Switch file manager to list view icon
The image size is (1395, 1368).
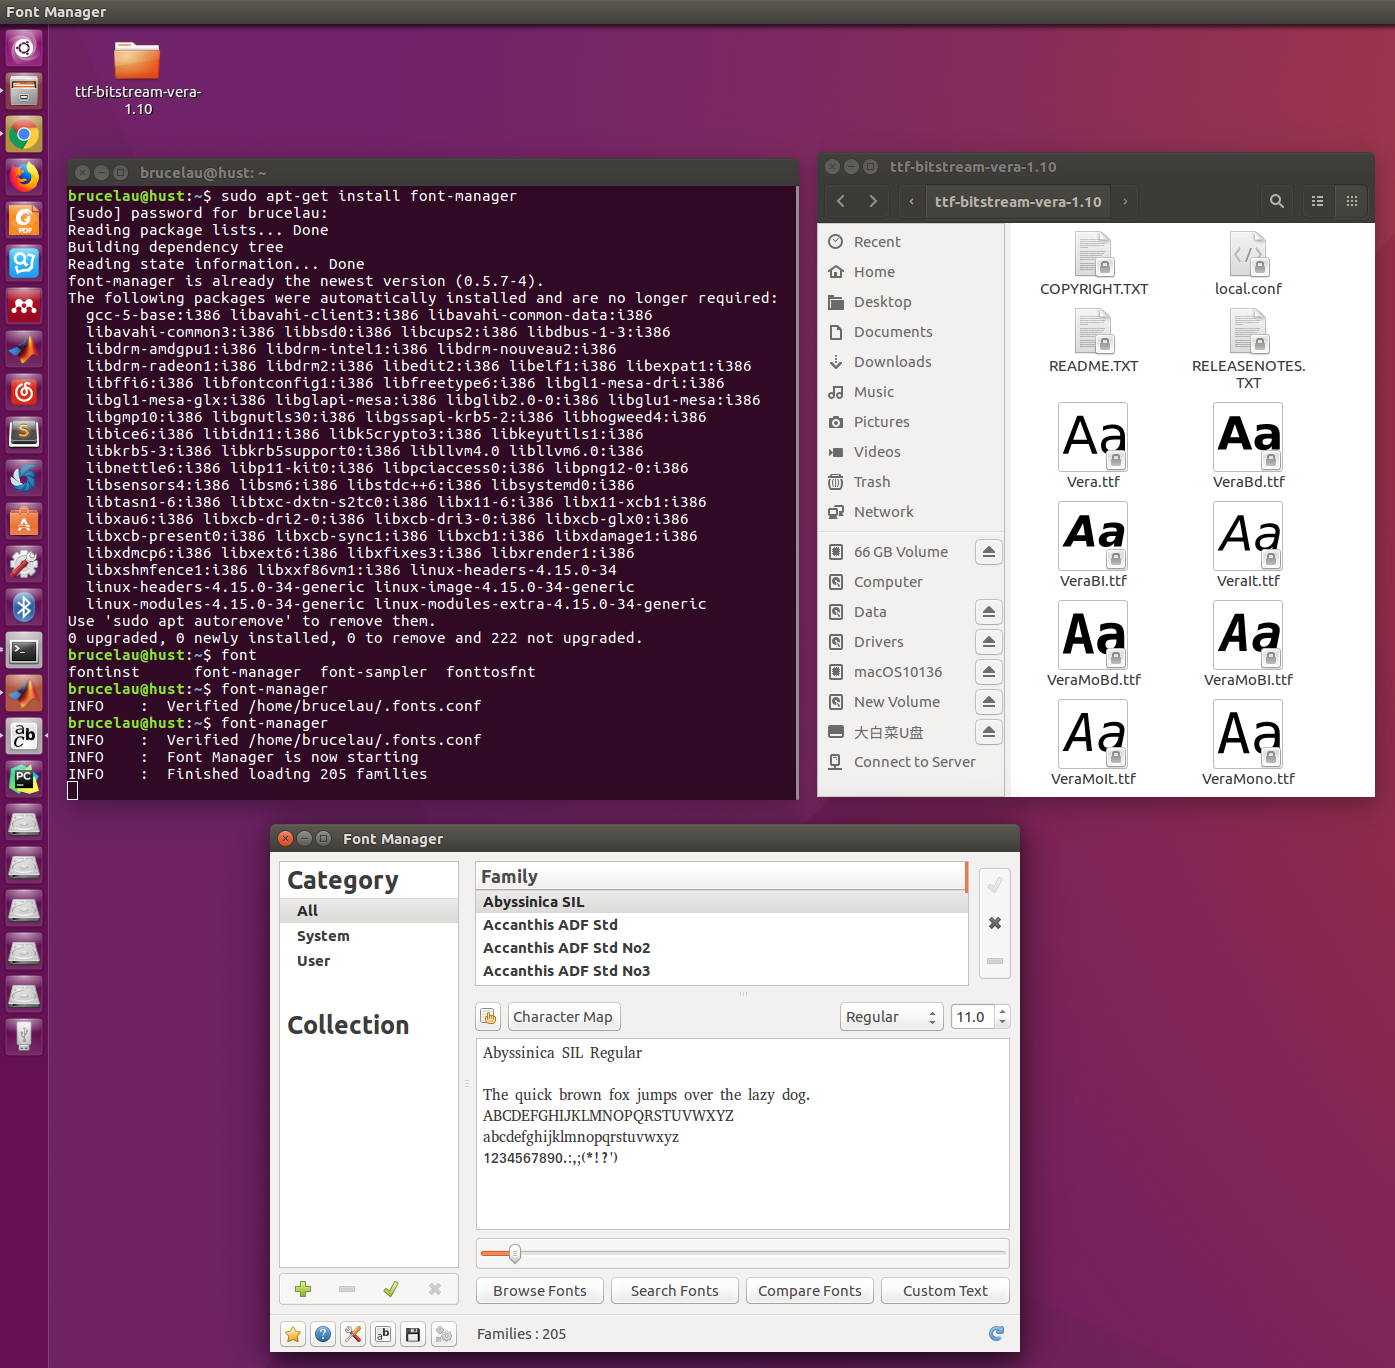(1317, 201)
